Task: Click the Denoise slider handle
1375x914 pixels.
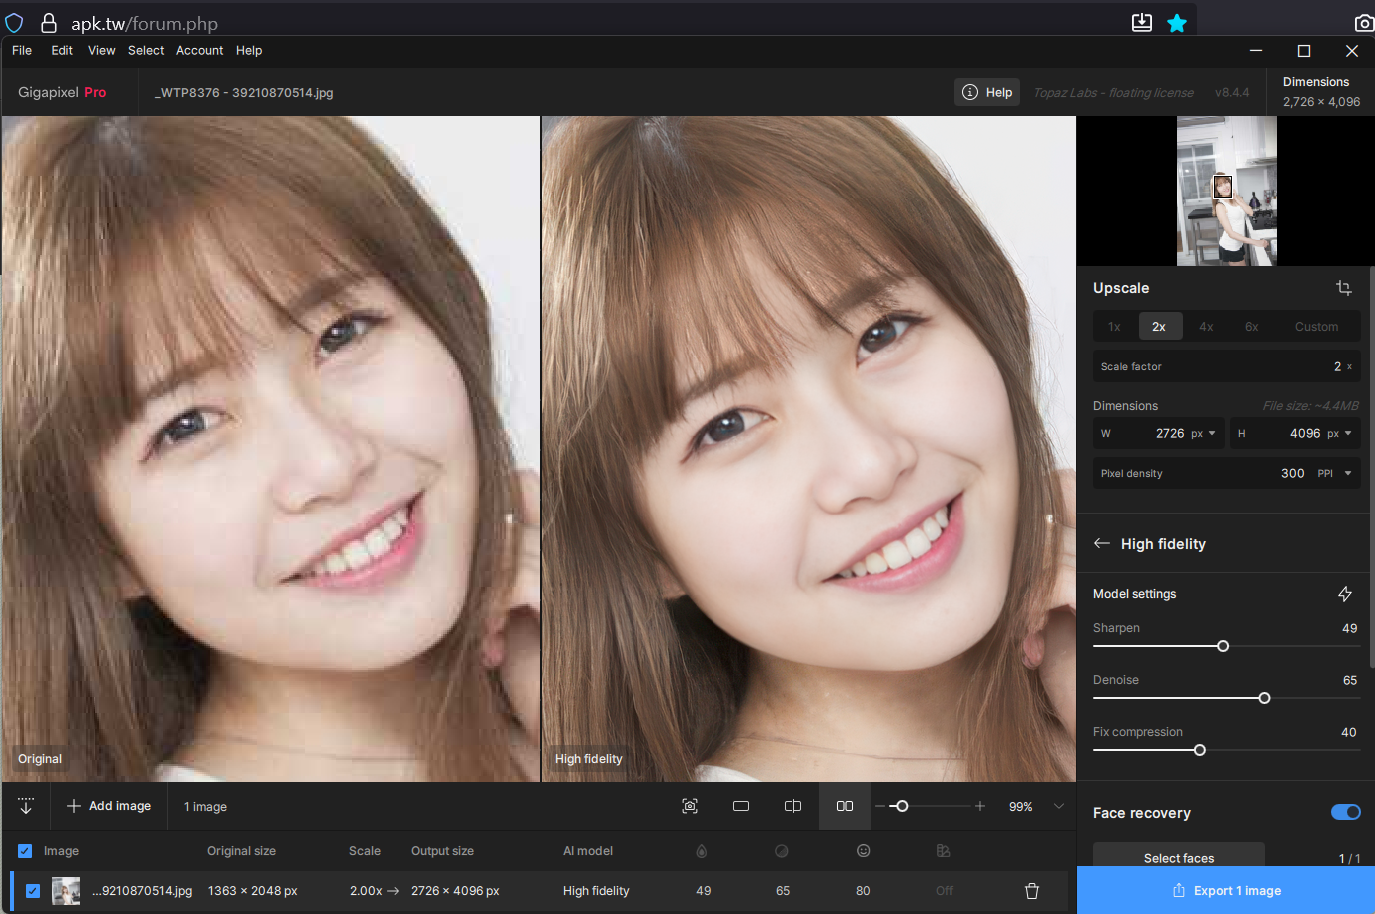Action: pyautogui.click(x=1264, y=698)
